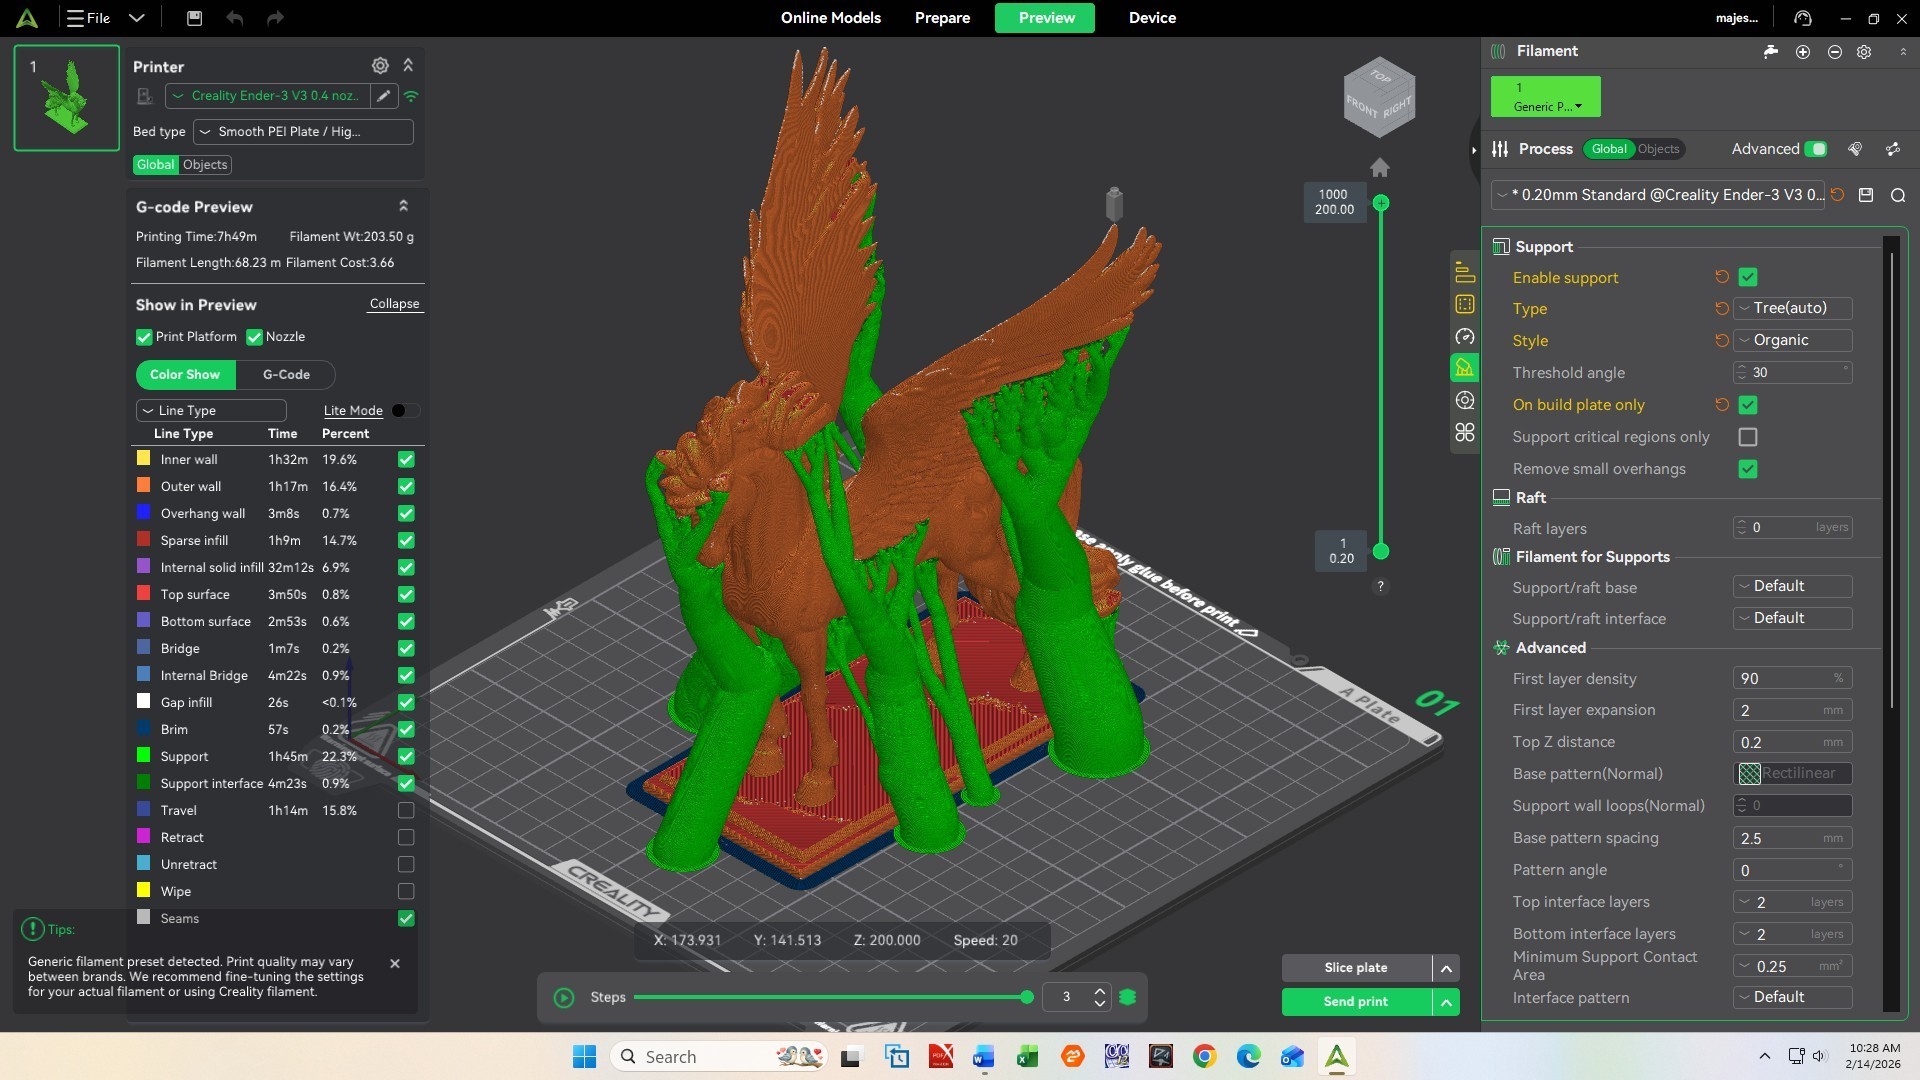Turn off the Advanced toggle switch
1920x1080 pixels.
pyautogui.click(x=1816, y=149)
